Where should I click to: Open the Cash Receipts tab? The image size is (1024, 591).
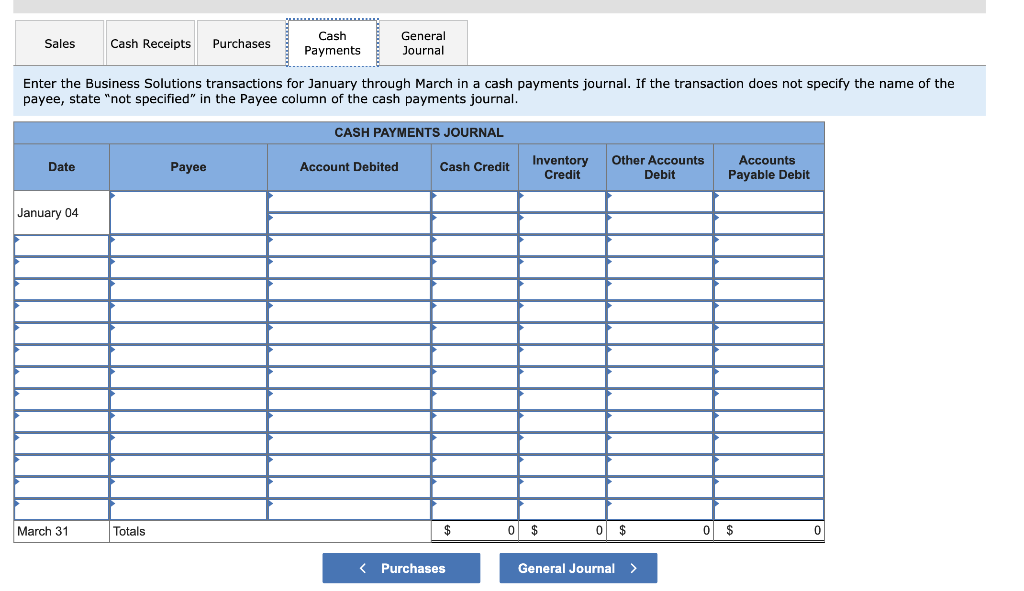pyautogui.click(x=150, y=43)
